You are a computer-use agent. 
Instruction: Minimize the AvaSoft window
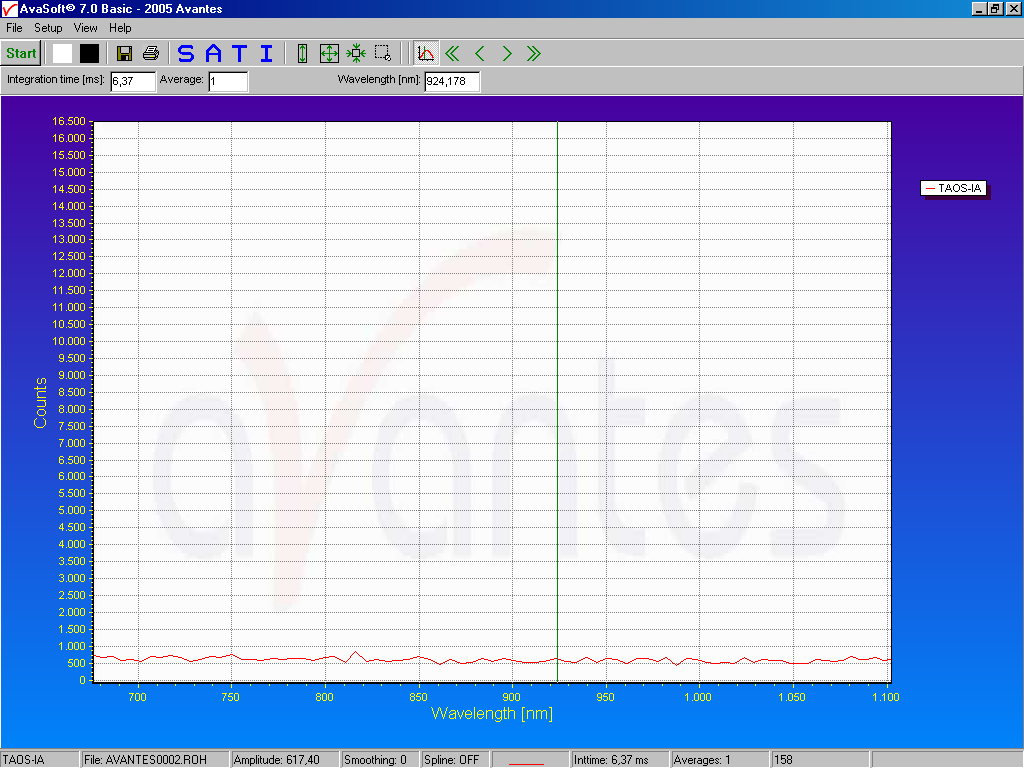coord(979,8)
